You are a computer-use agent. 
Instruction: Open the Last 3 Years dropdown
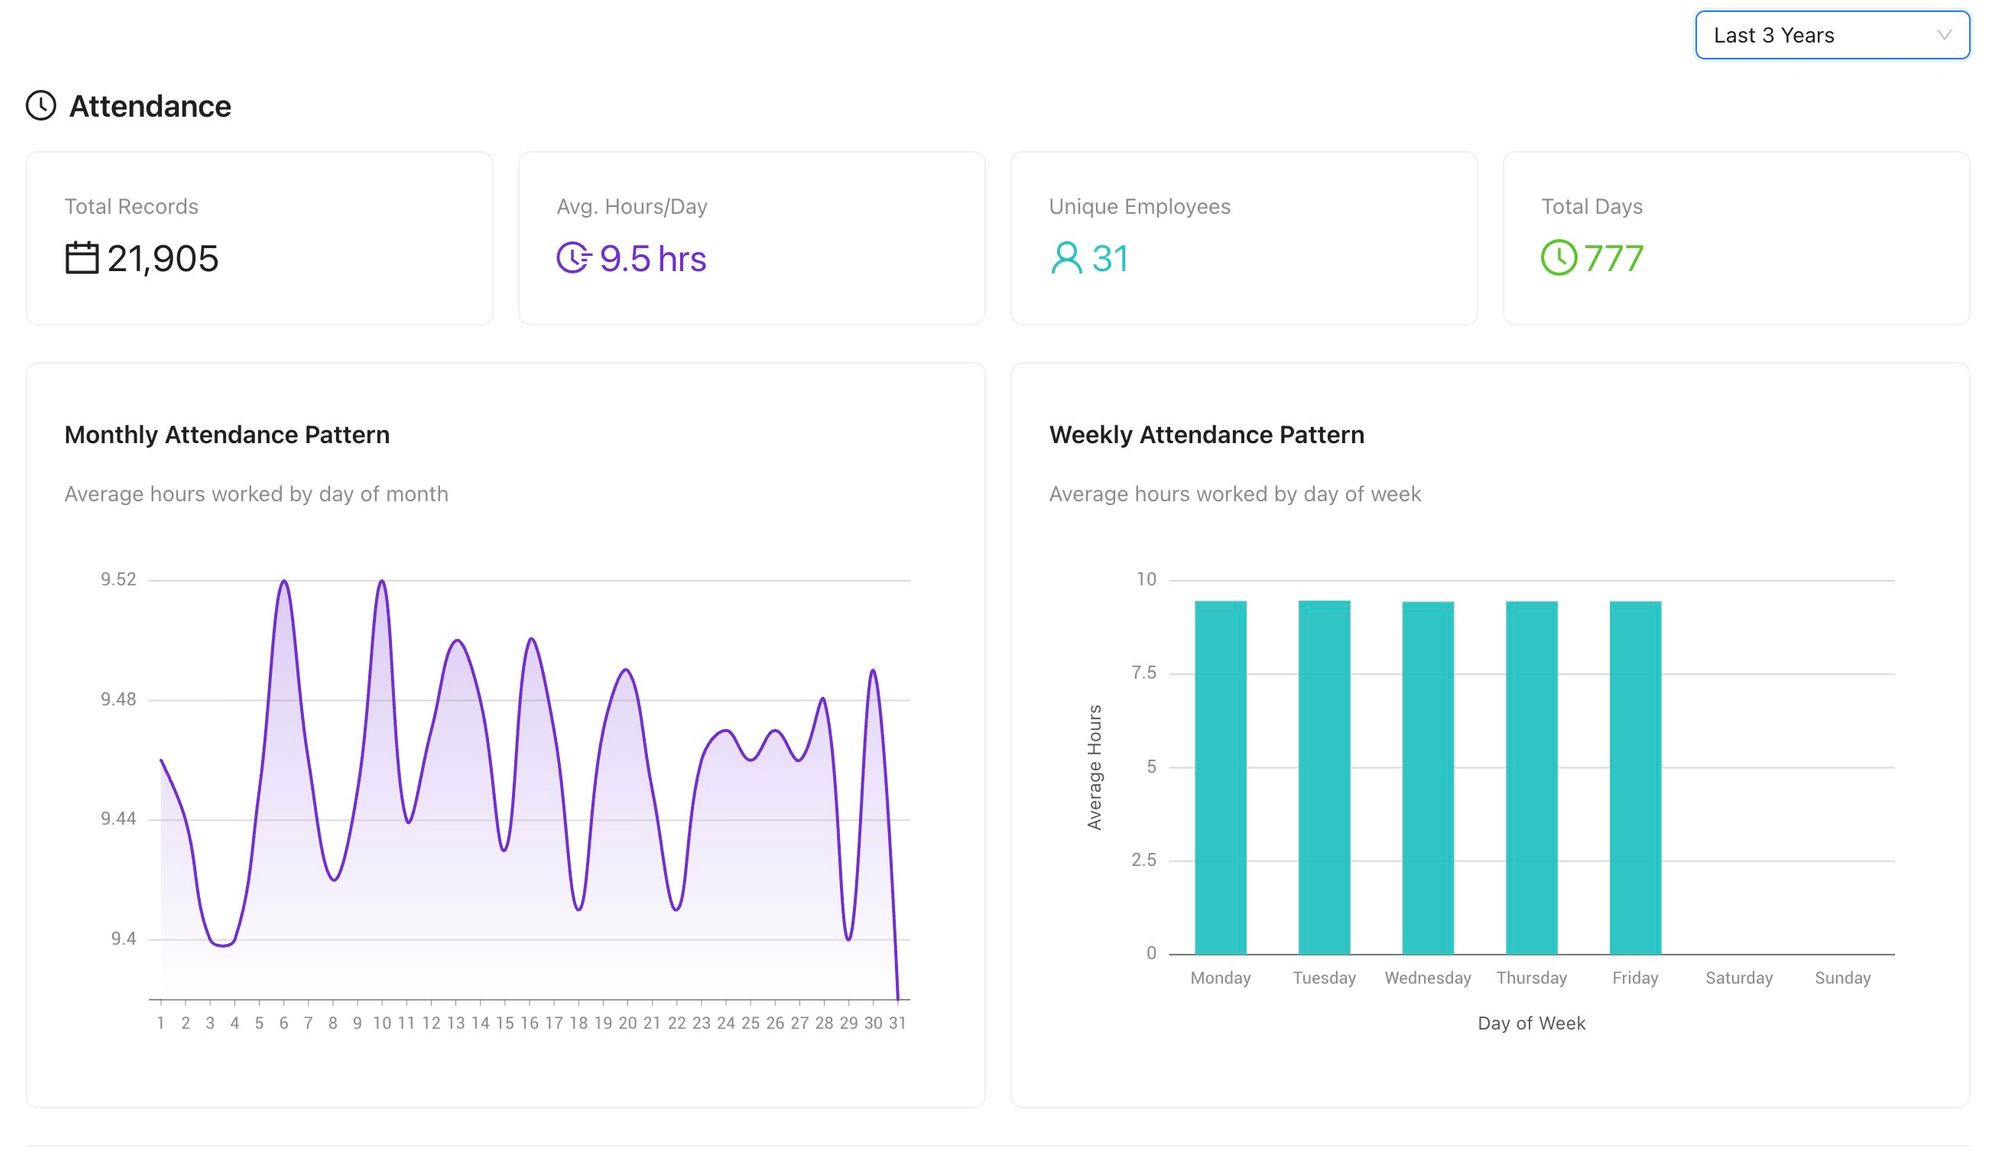(1820, 36)
